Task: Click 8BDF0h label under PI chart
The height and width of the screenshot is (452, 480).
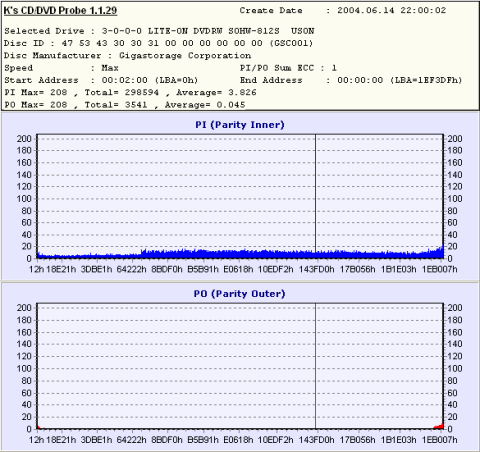Action: click(167, 269)
